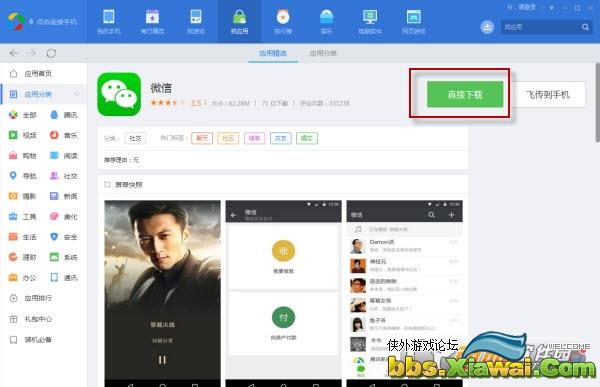The image size is (600, 387).
Task: Click the green 直接下载 download button
Action: 465,94
